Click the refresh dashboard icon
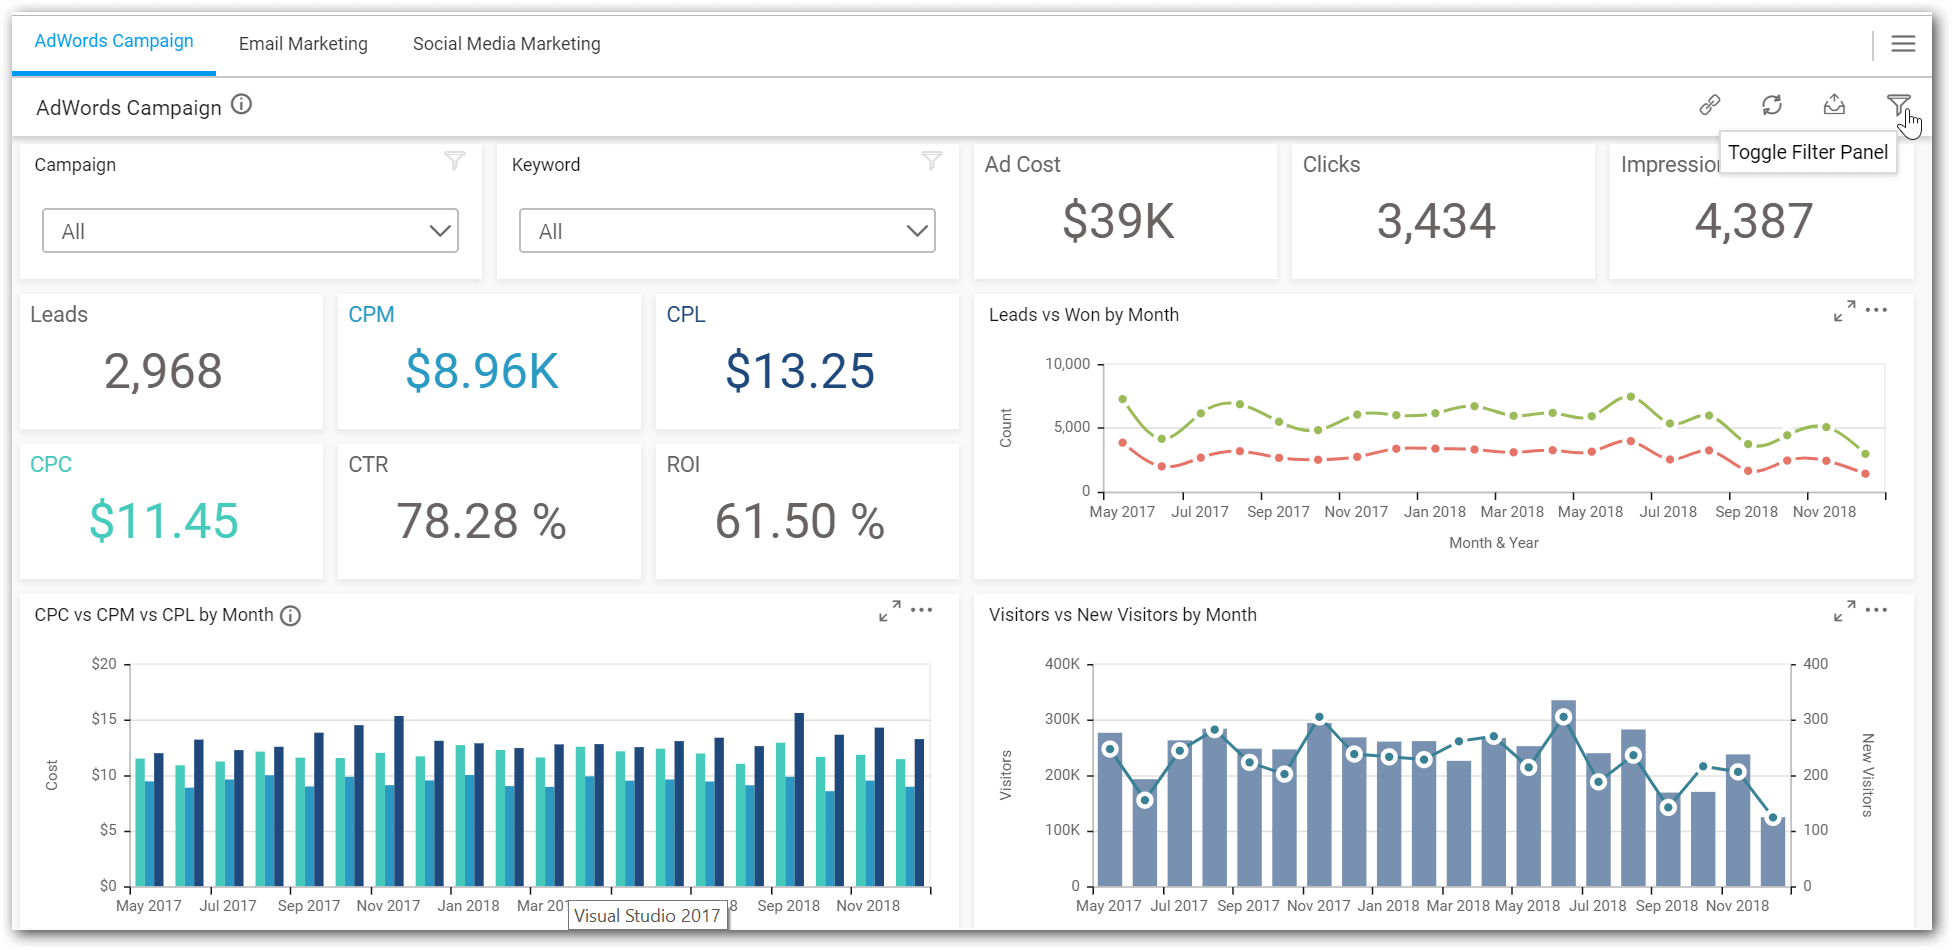Viewport: 1952px width, 950px height. (1772, 105)
